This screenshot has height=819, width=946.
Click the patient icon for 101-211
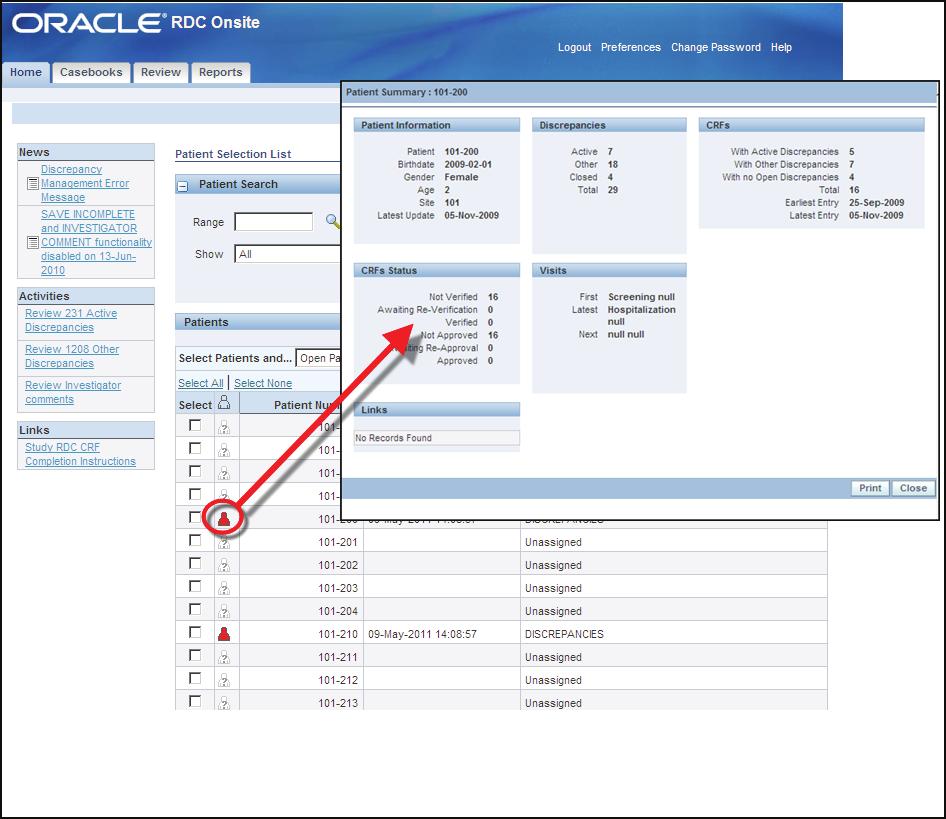224,657
